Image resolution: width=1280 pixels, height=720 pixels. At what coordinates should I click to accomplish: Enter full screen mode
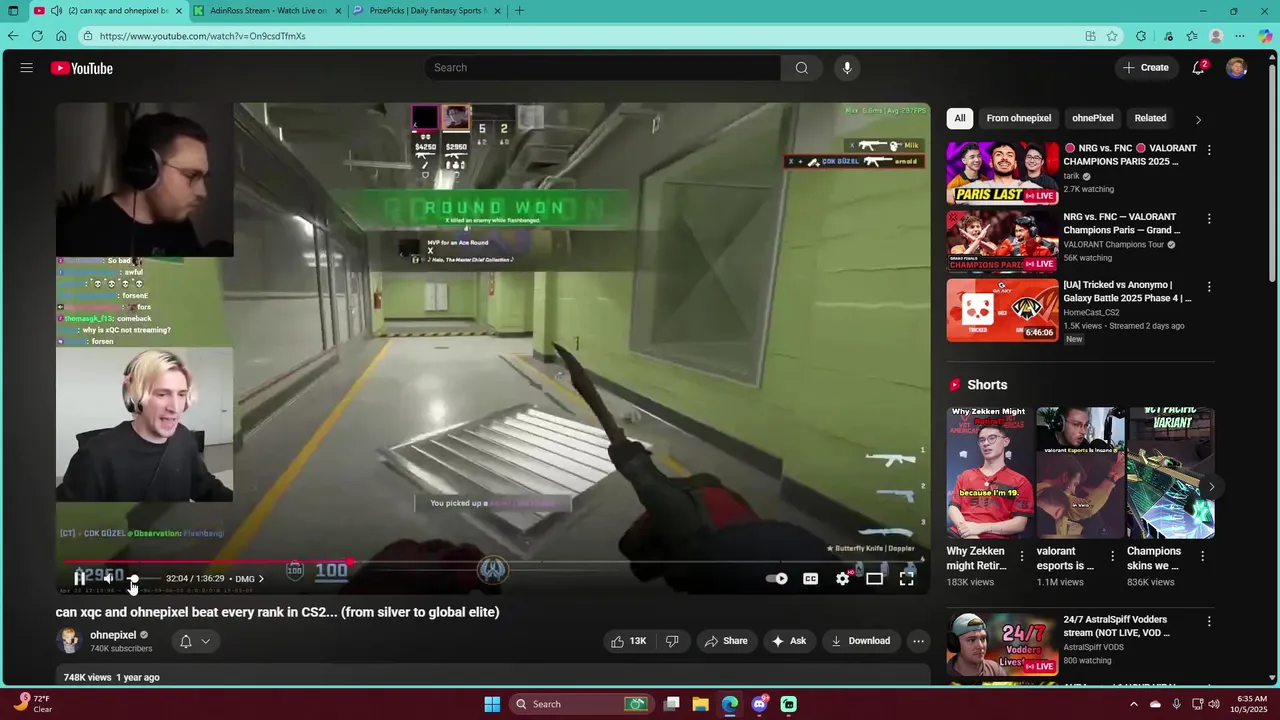(x=906, y=578)
